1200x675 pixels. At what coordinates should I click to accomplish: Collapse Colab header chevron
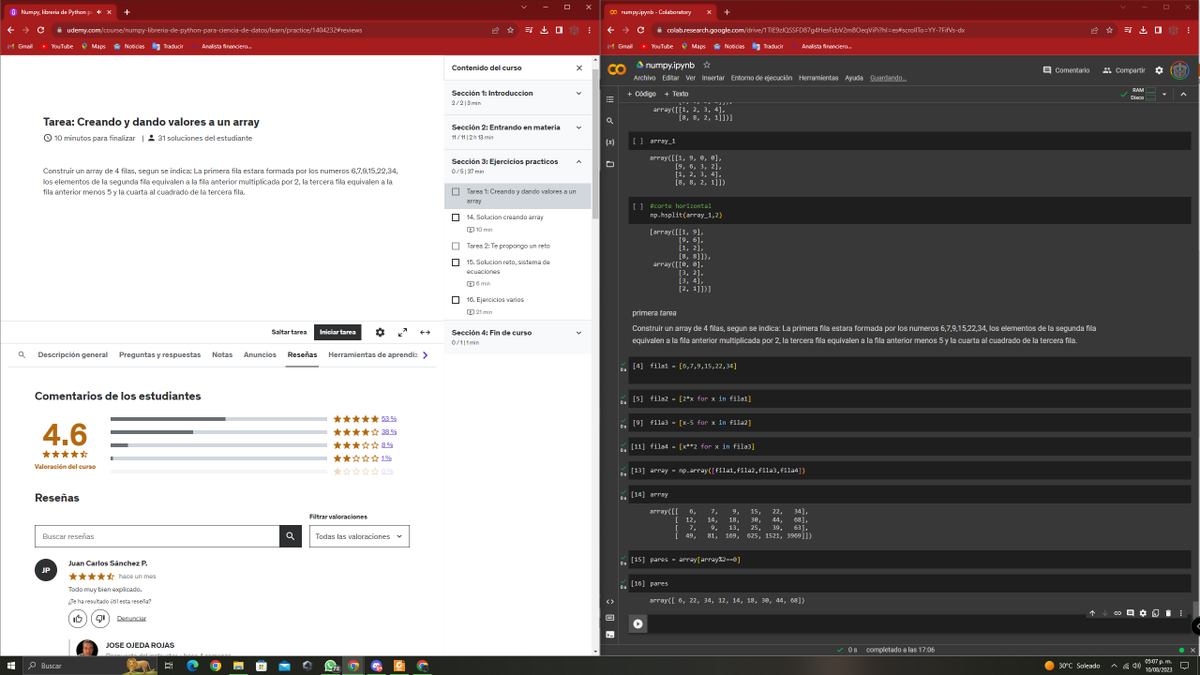click(1183, 94)
